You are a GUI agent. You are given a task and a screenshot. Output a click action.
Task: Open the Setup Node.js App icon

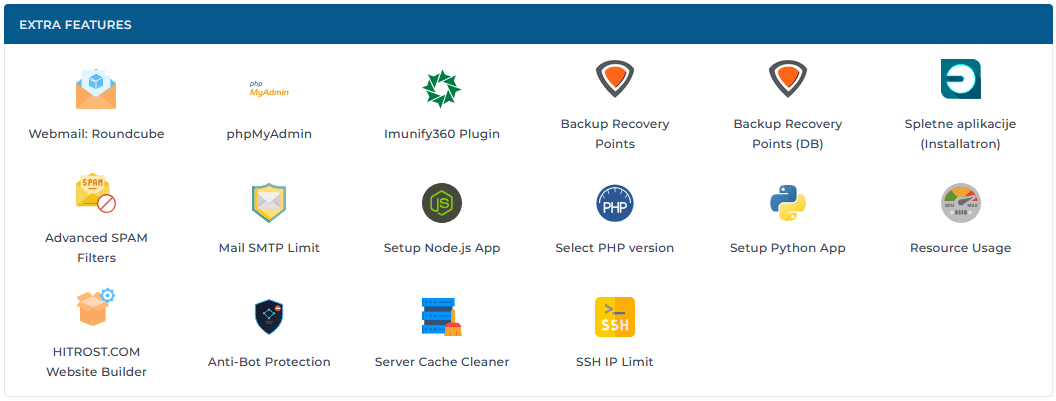pyautogui.click(x=441, y=203)
